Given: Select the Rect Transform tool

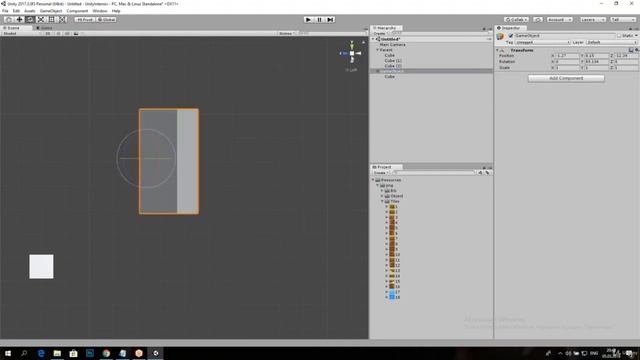Looking at the screenshot, I should click(x=51, y=20).
